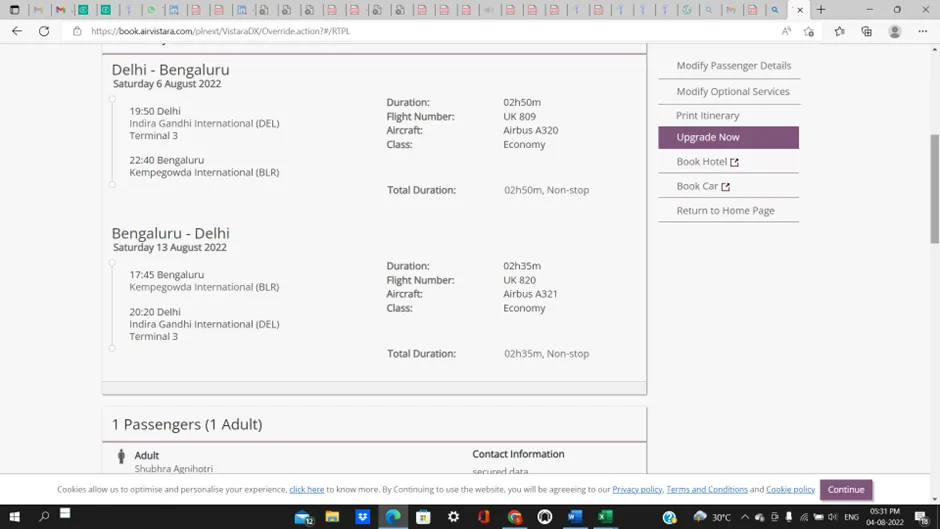940x529 pixels.
Task: Select flight number 'UK 820'
Action: (519, 280)
